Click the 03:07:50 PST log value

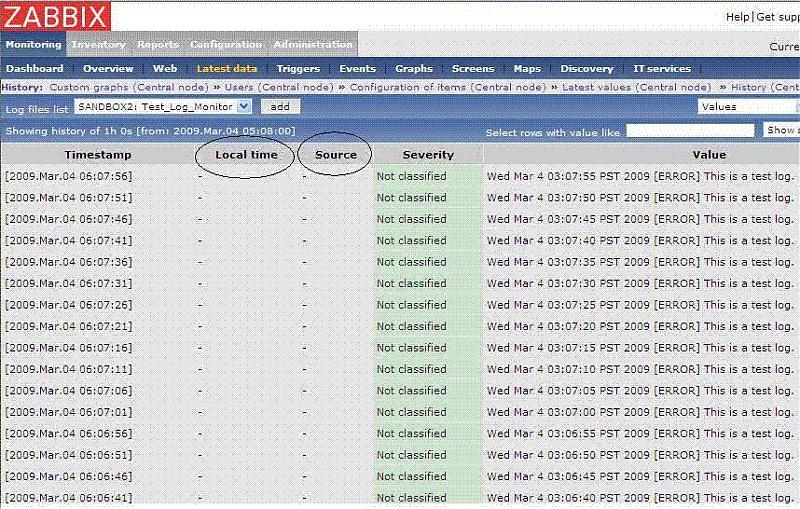coord(640,197)
